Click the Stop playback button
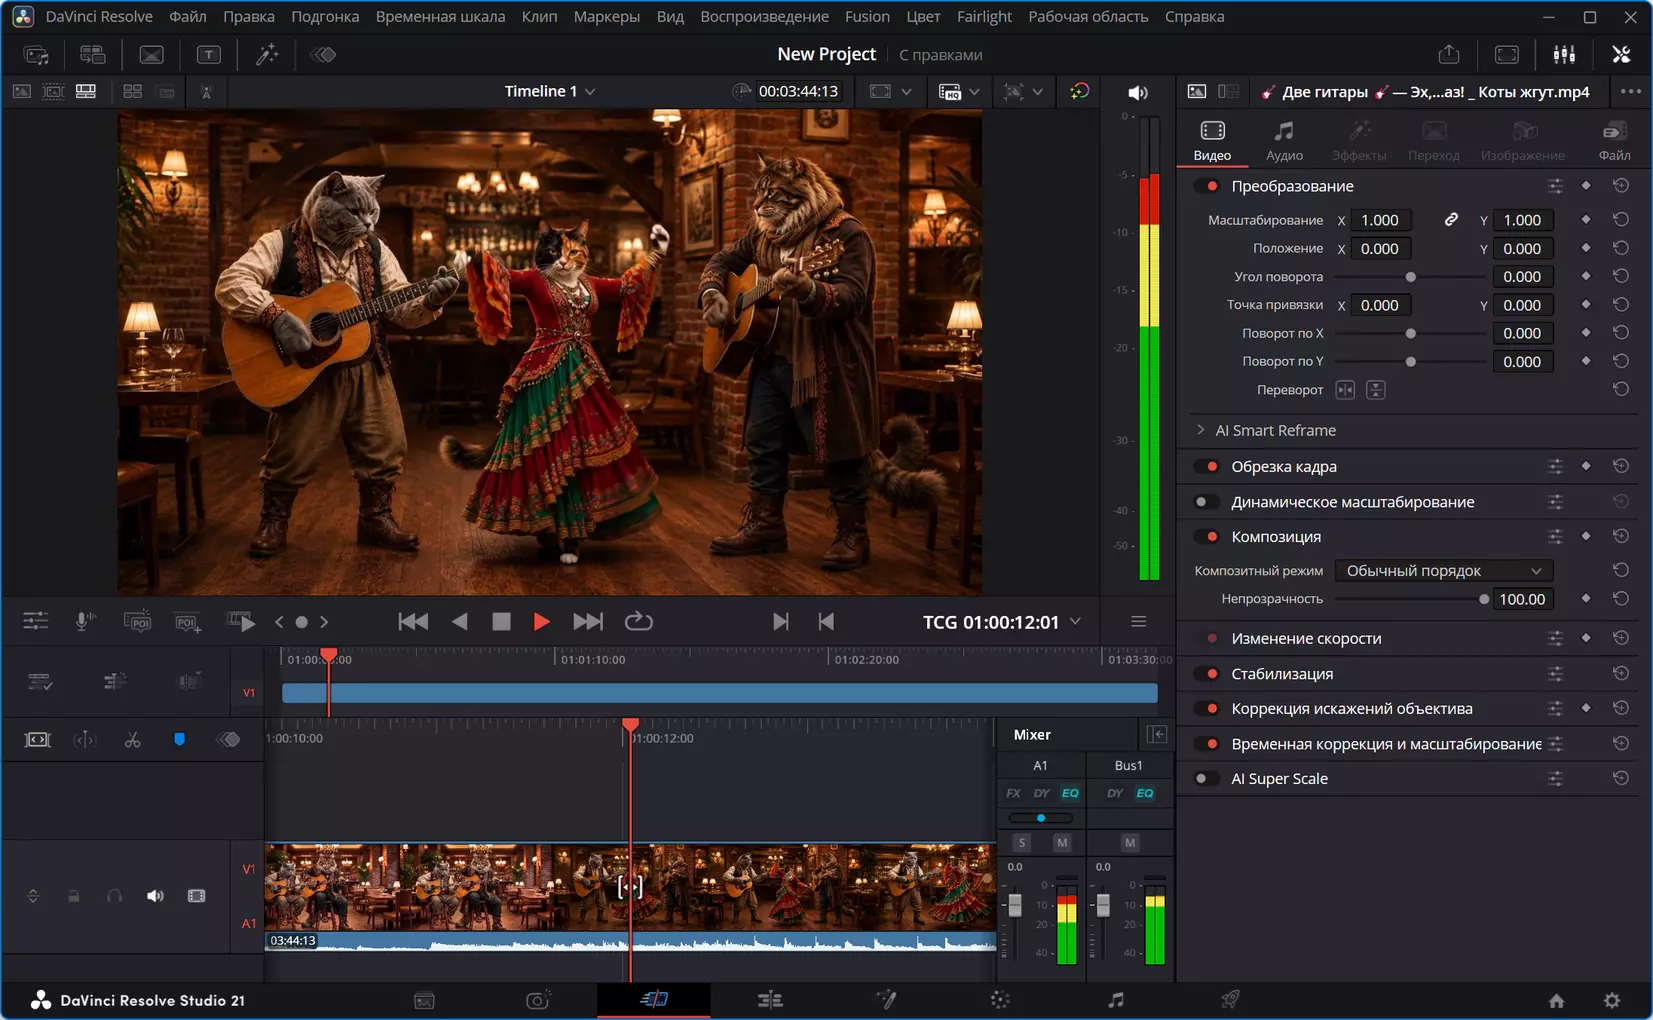 point(501,622)
